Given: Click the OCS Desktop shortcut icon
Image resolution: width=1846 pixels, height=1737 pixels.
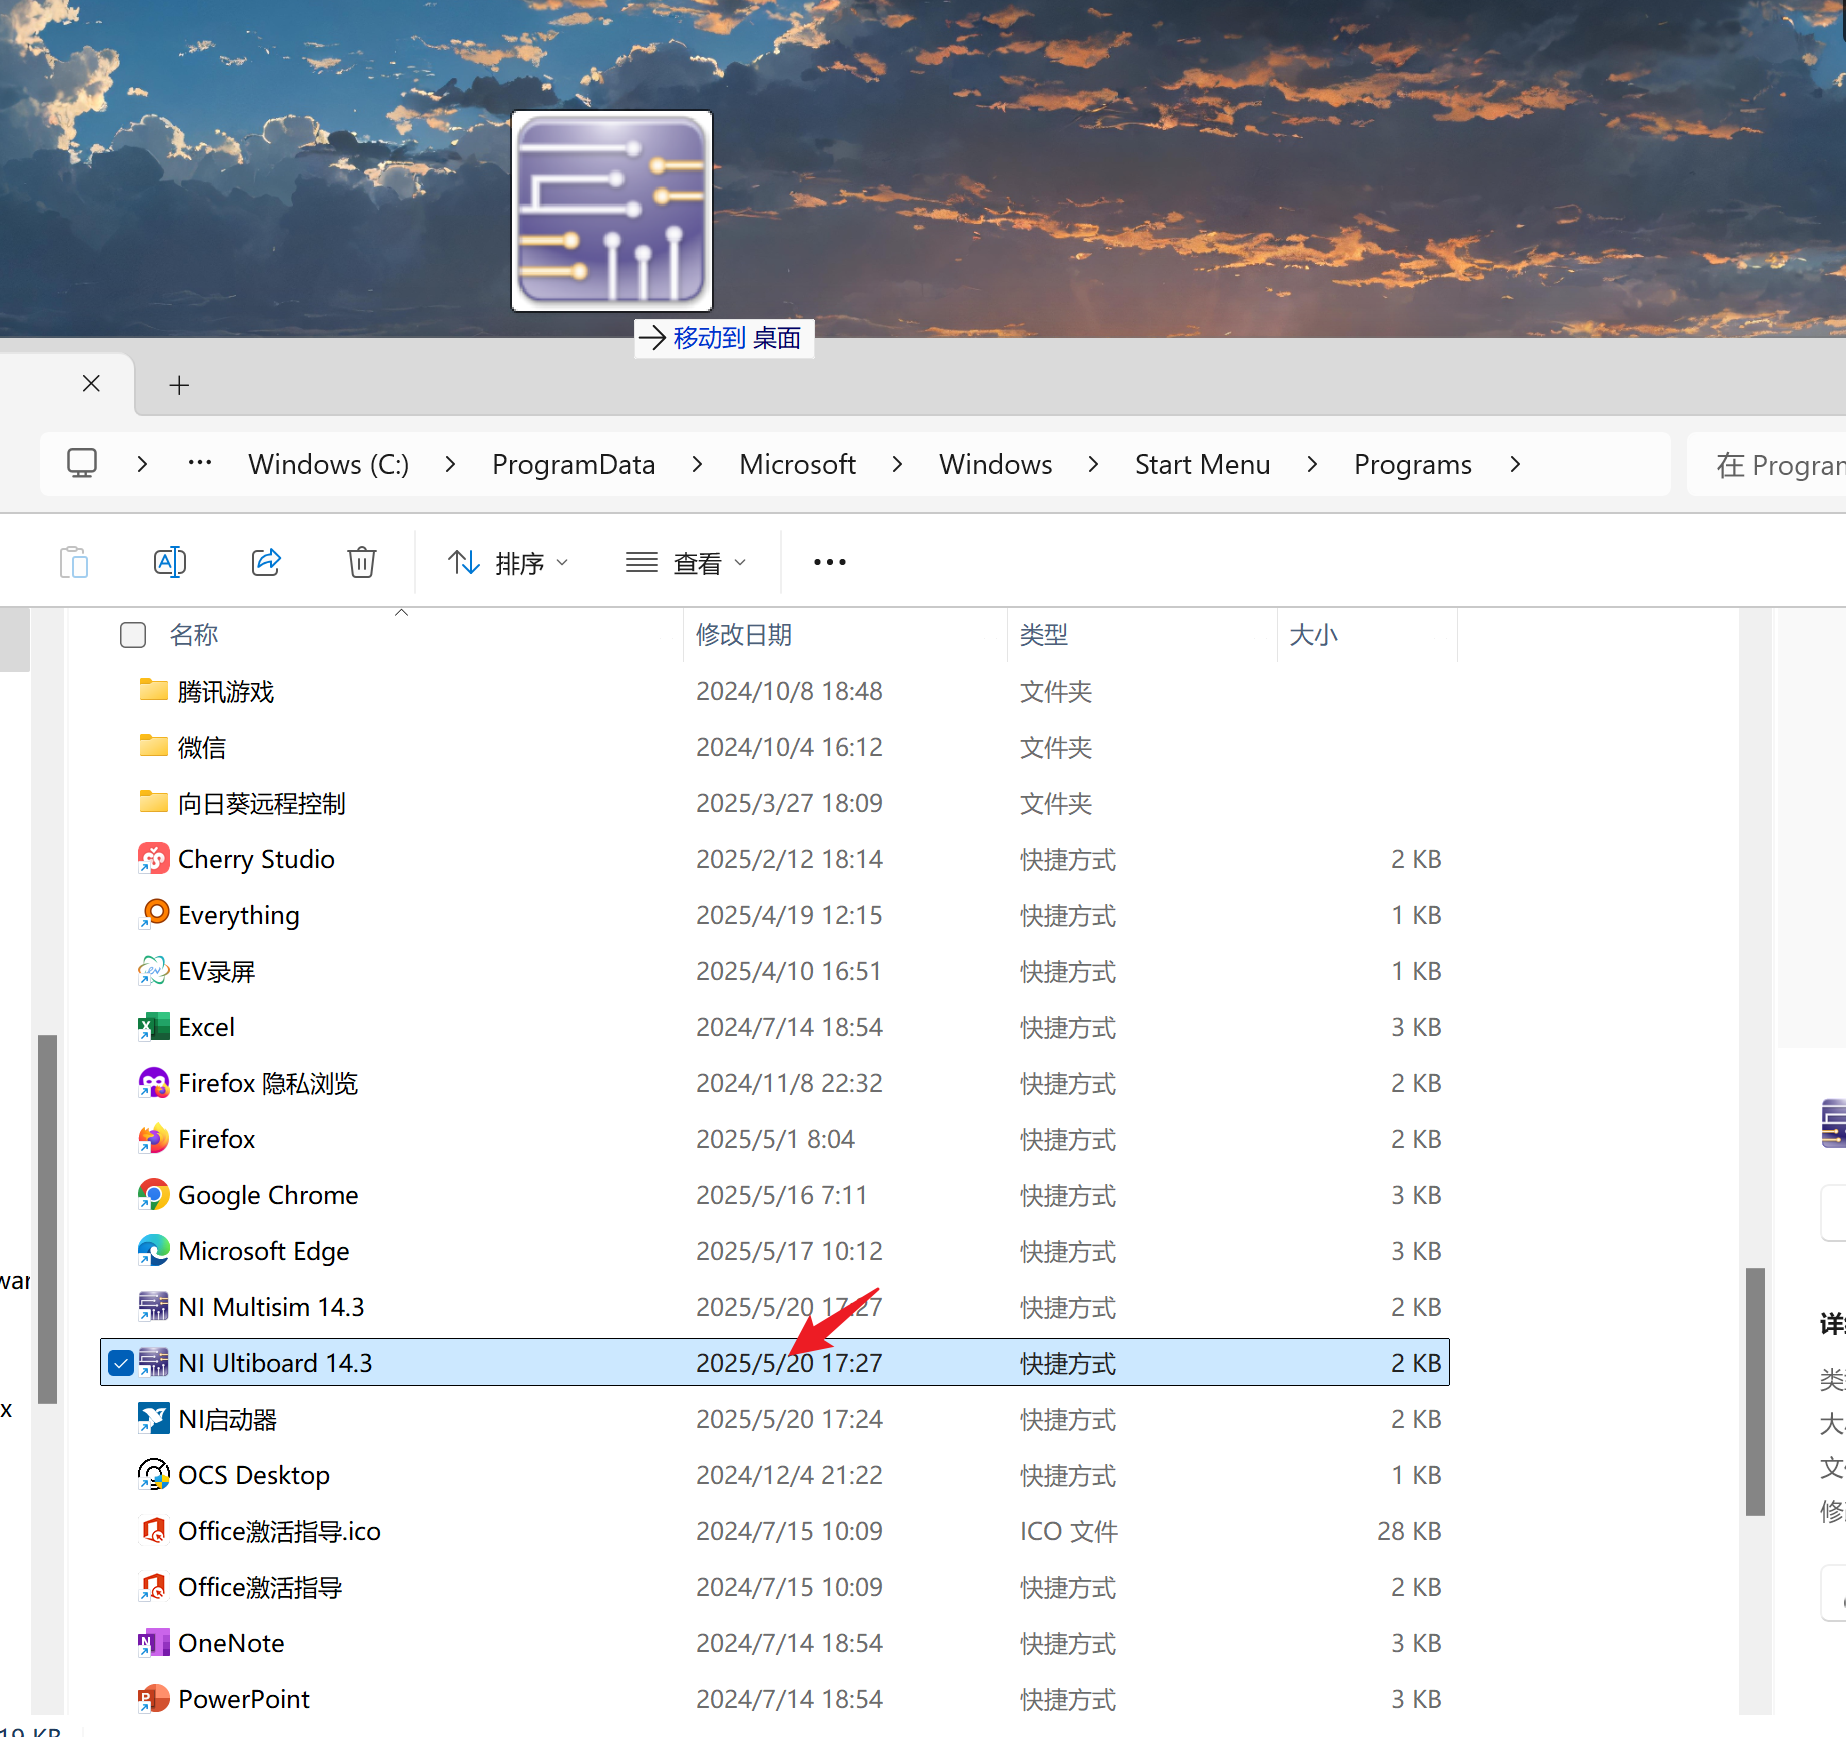Looking at the screenshot, I should [153, 1475].
